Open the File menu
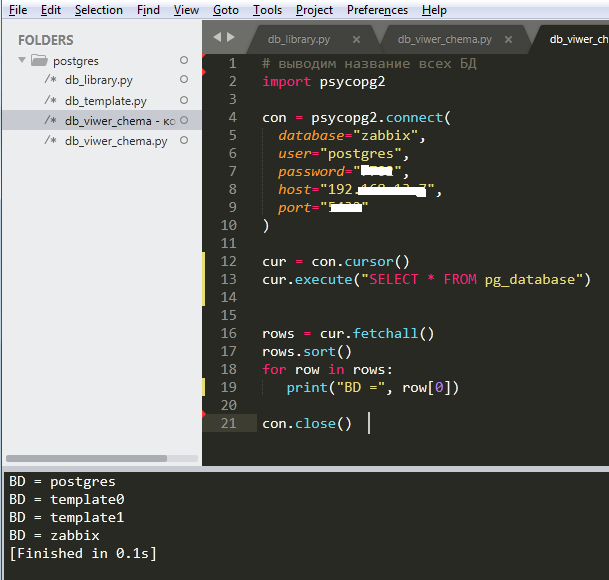The image size is (609, 580). point(18,10)
